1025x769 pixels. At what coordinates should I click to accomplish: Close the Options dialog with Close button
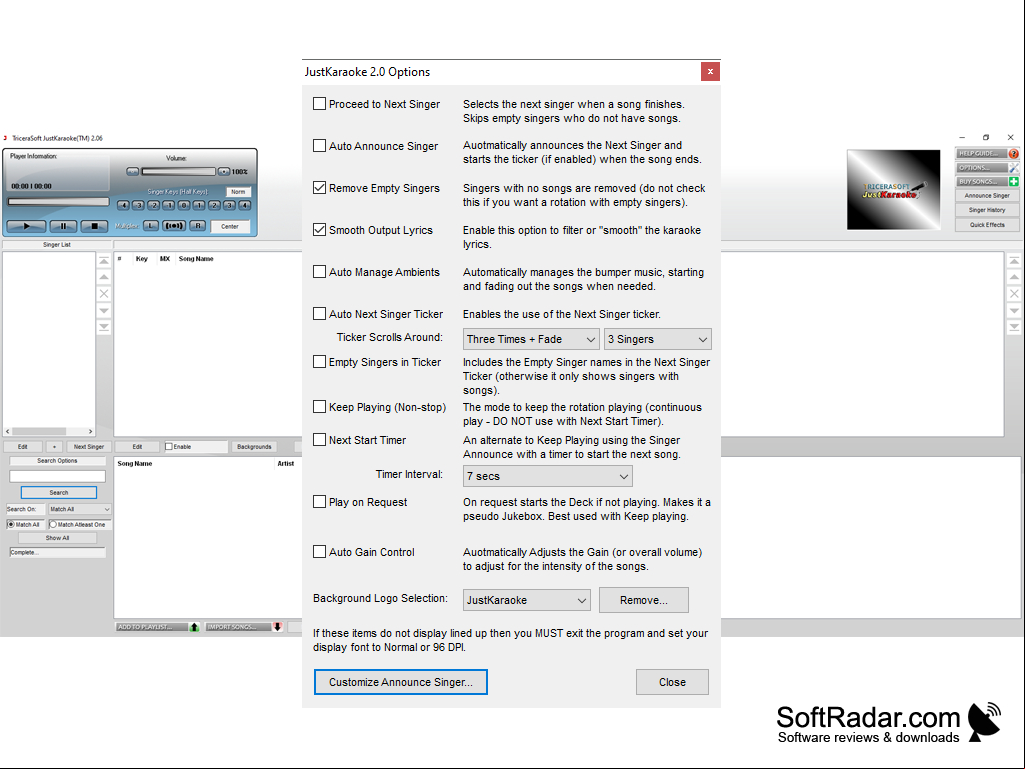pos(672,682)
